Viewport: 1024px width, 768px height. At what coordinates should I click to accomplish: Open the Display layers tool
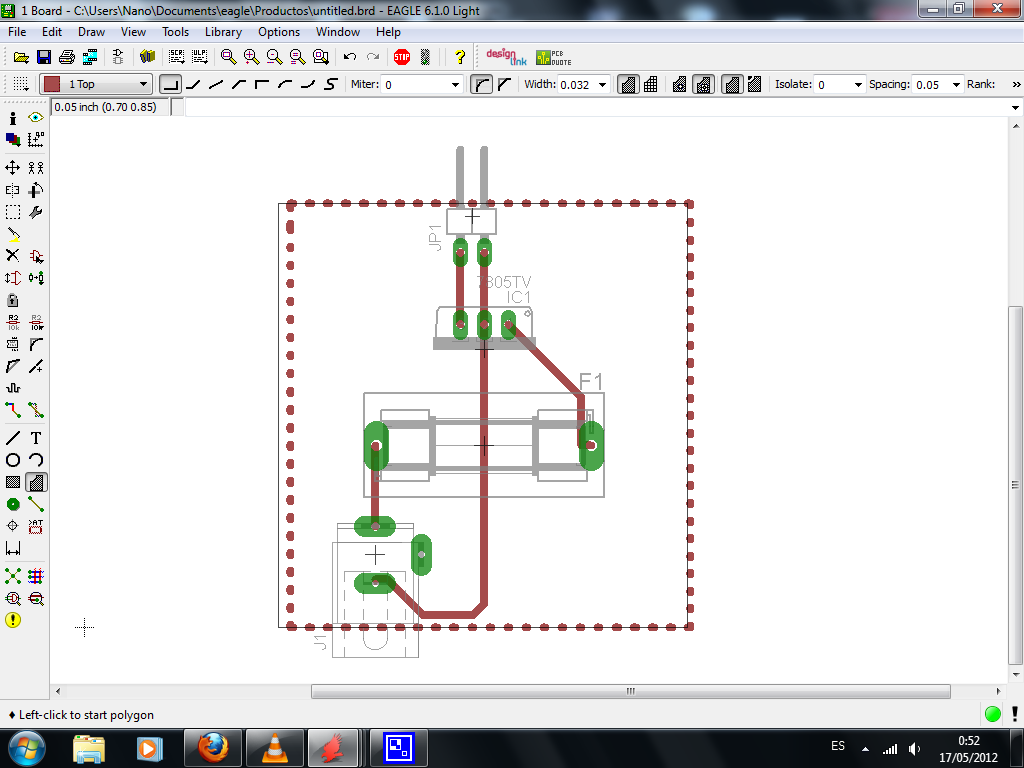click(12, 139)
